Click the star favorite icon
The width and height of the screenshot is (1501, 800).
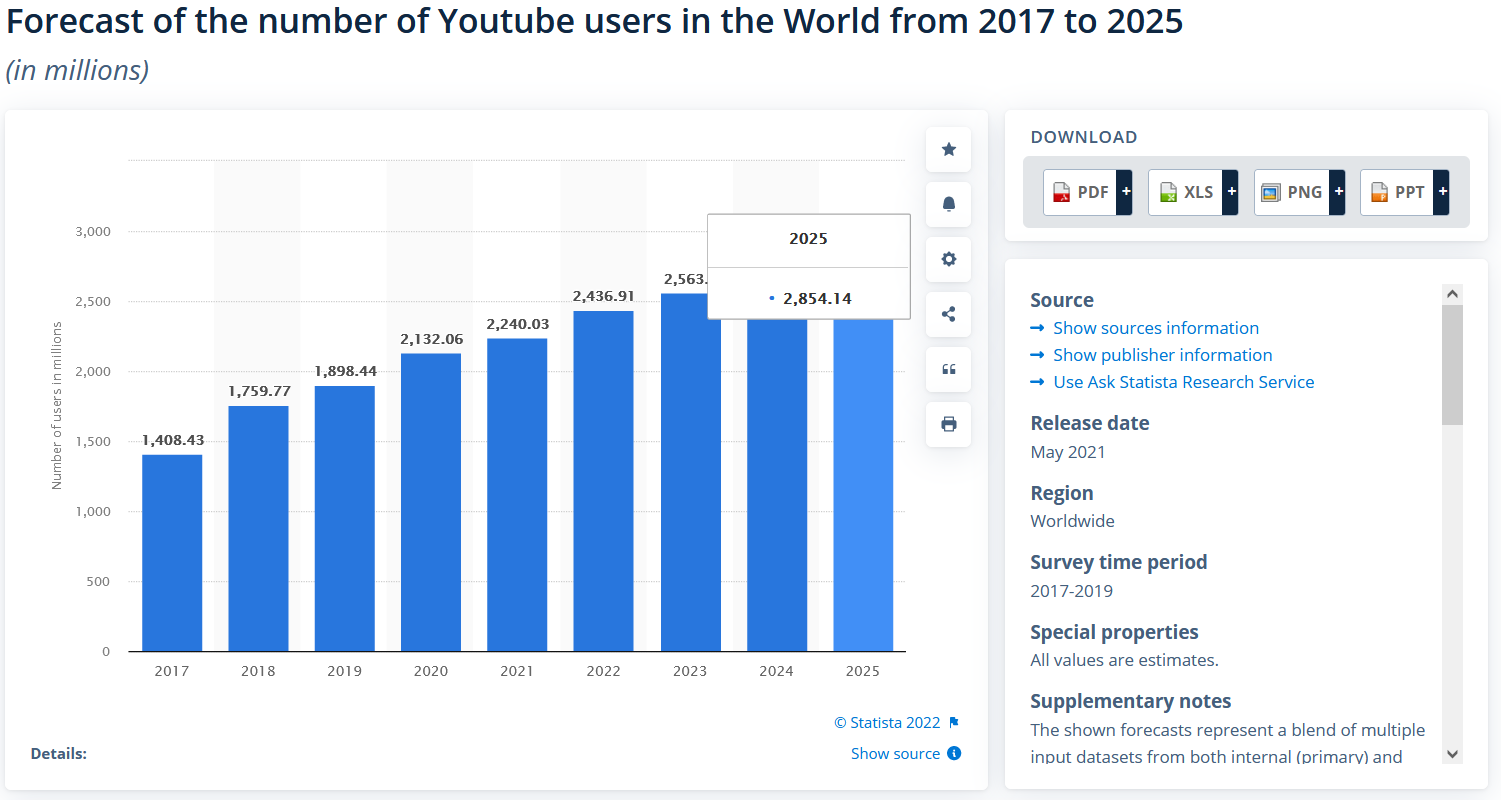[x=948, y=149]
